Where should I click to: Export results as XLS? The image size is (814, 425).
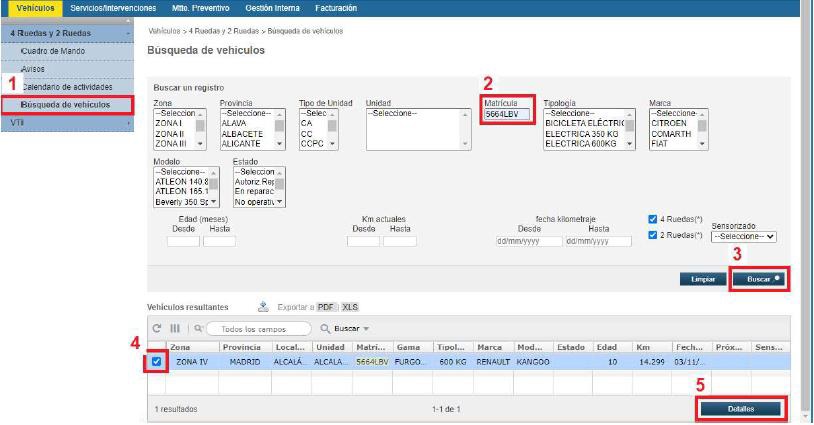click(x=350, y=307)
